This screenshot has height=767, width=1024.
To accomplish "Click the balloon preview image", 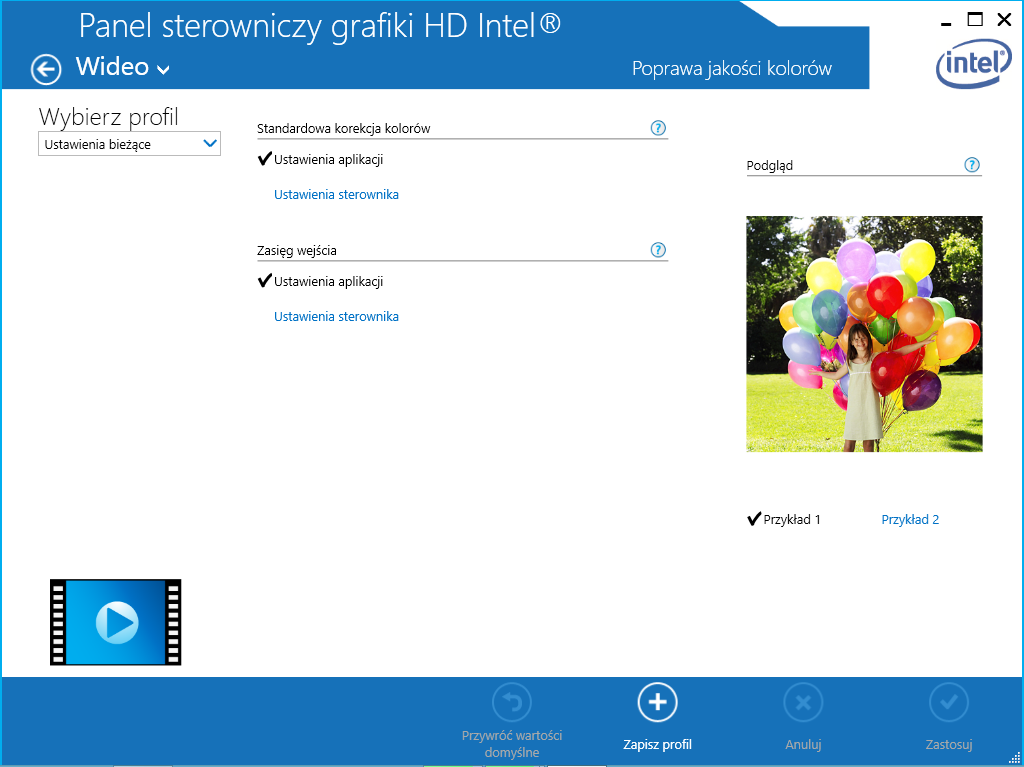I will tap(864, 334).
